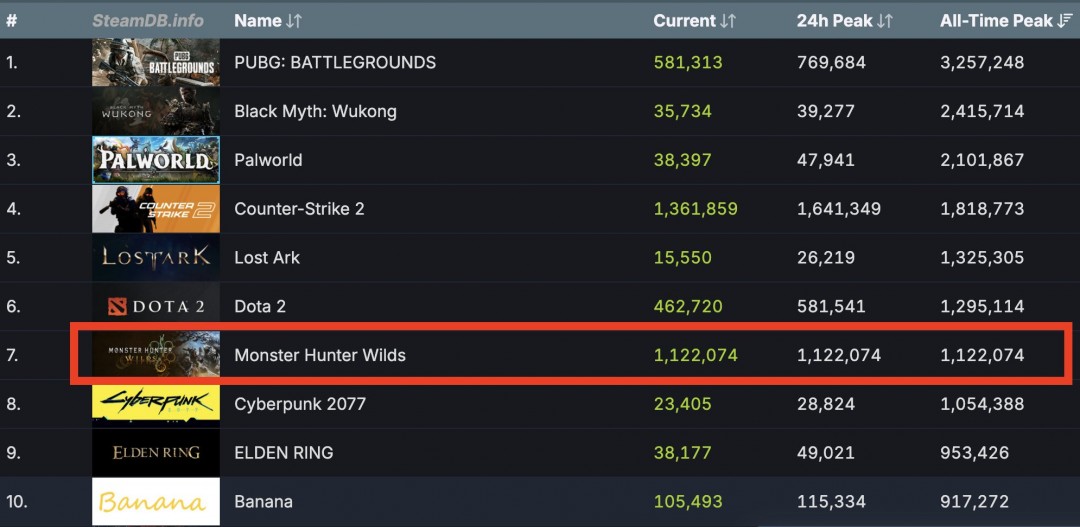Click the Lost Ark logo image
Viewport: 1080px width, 527px height.
click(x=156, y=257)
